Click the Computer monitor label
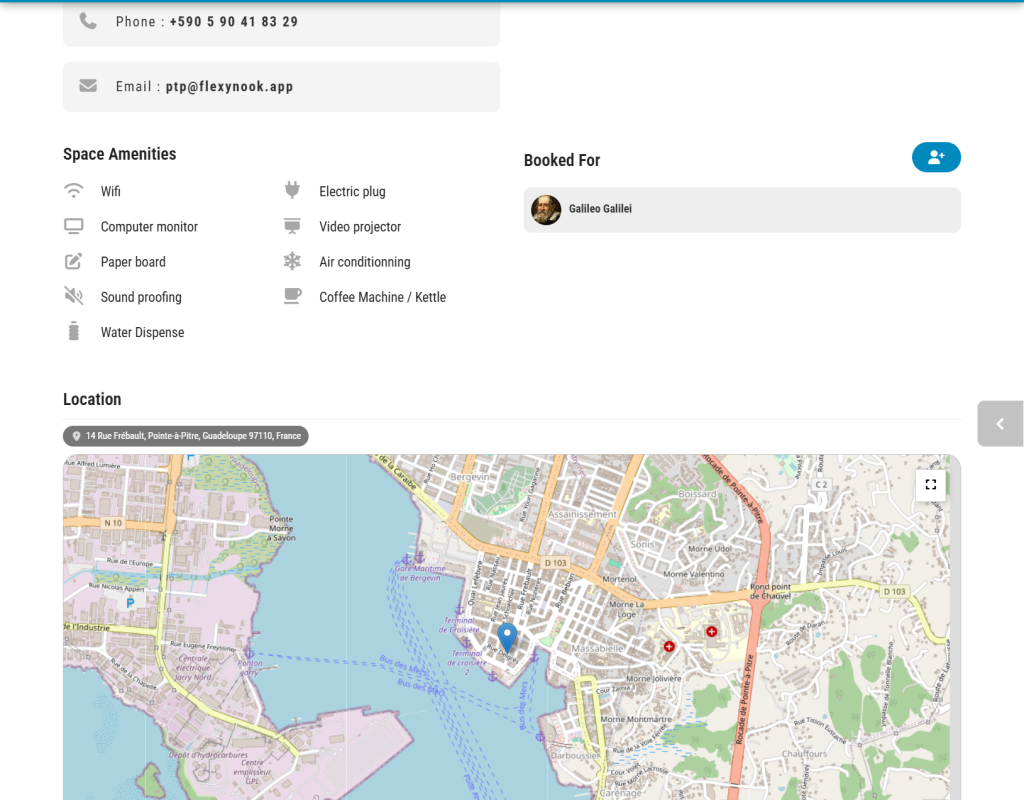1024x800 pixels. point(149,227)
